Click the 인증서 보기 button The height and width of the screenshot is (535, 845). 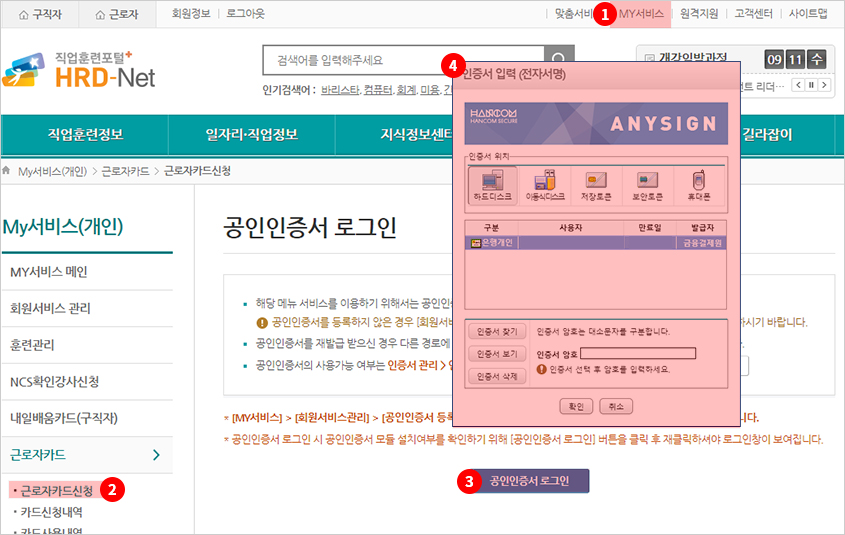[x=497, y=354]
